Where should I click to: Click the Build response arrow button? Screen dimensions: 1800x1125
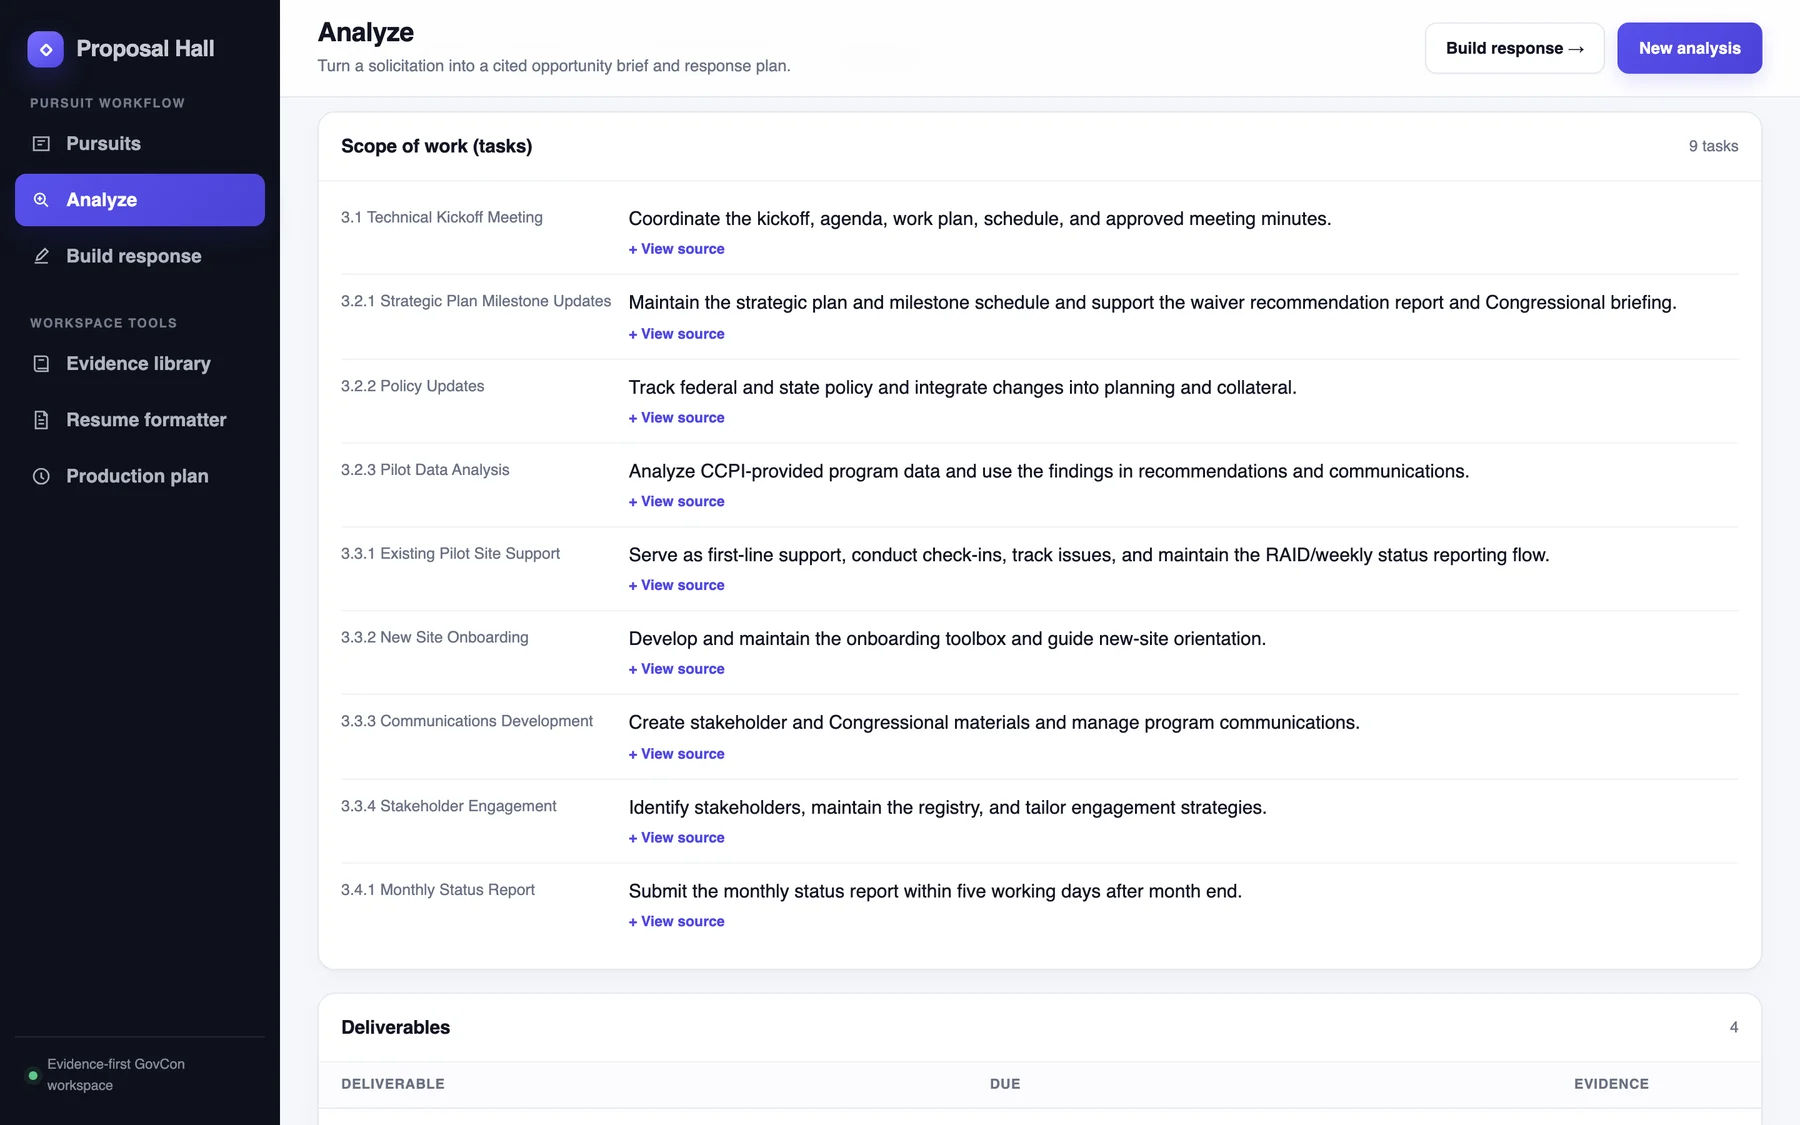pyautogui.click(x=1514, y=48)
